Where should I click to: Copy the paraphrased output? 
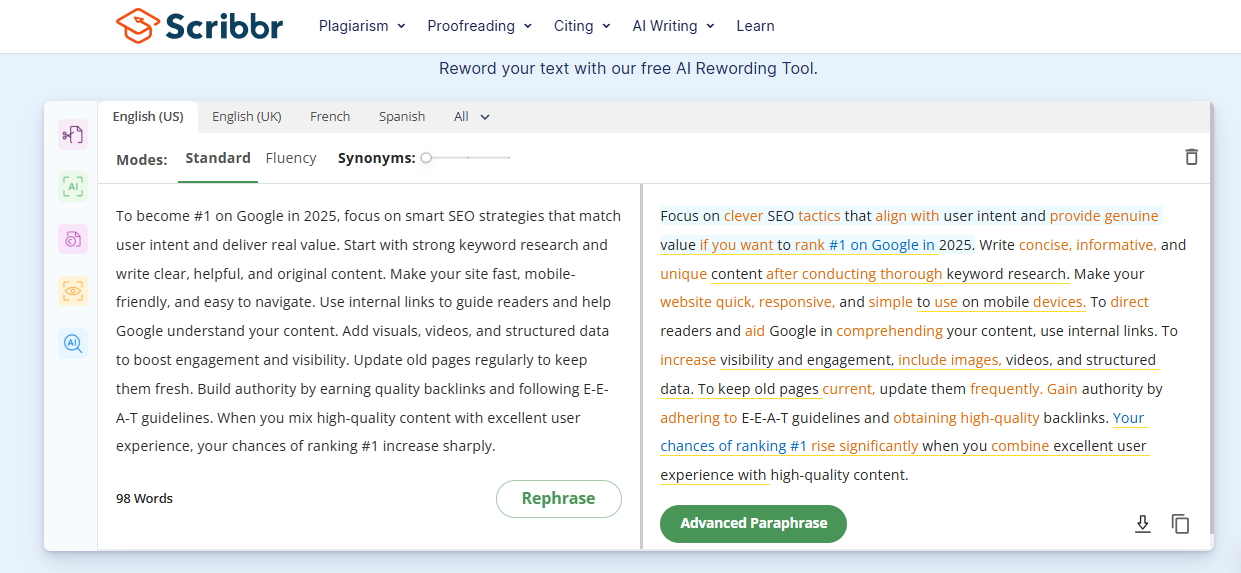[x=1181, y=524]
